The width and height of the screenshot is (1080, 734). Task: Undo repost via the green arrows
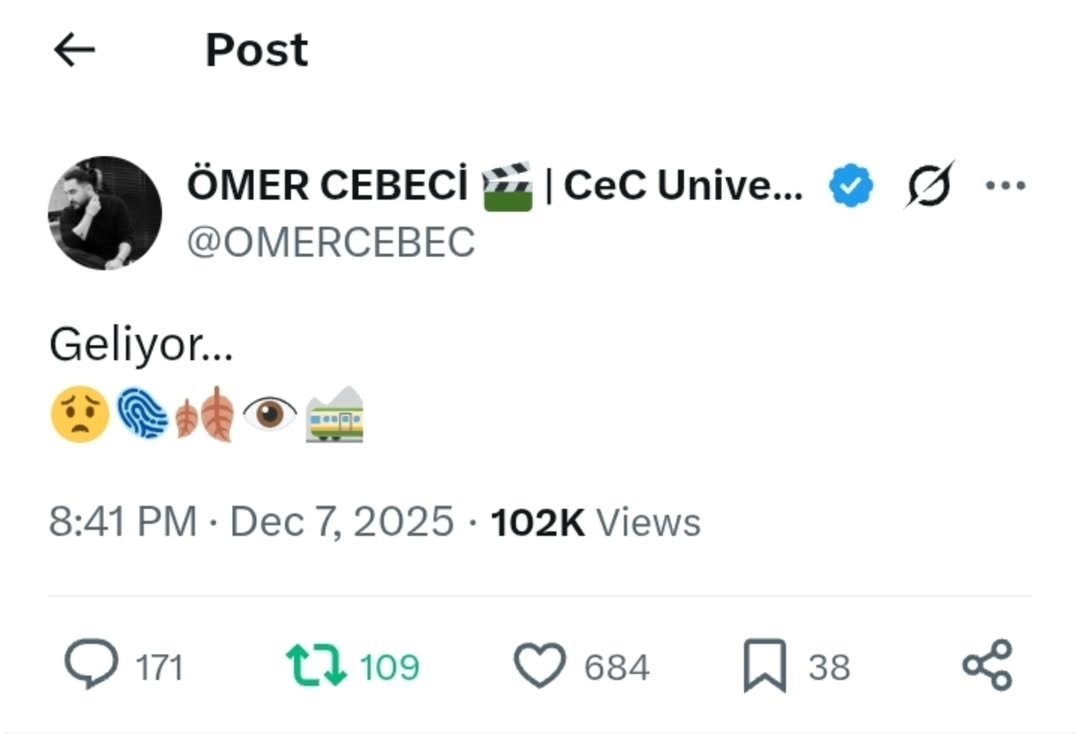316,666
